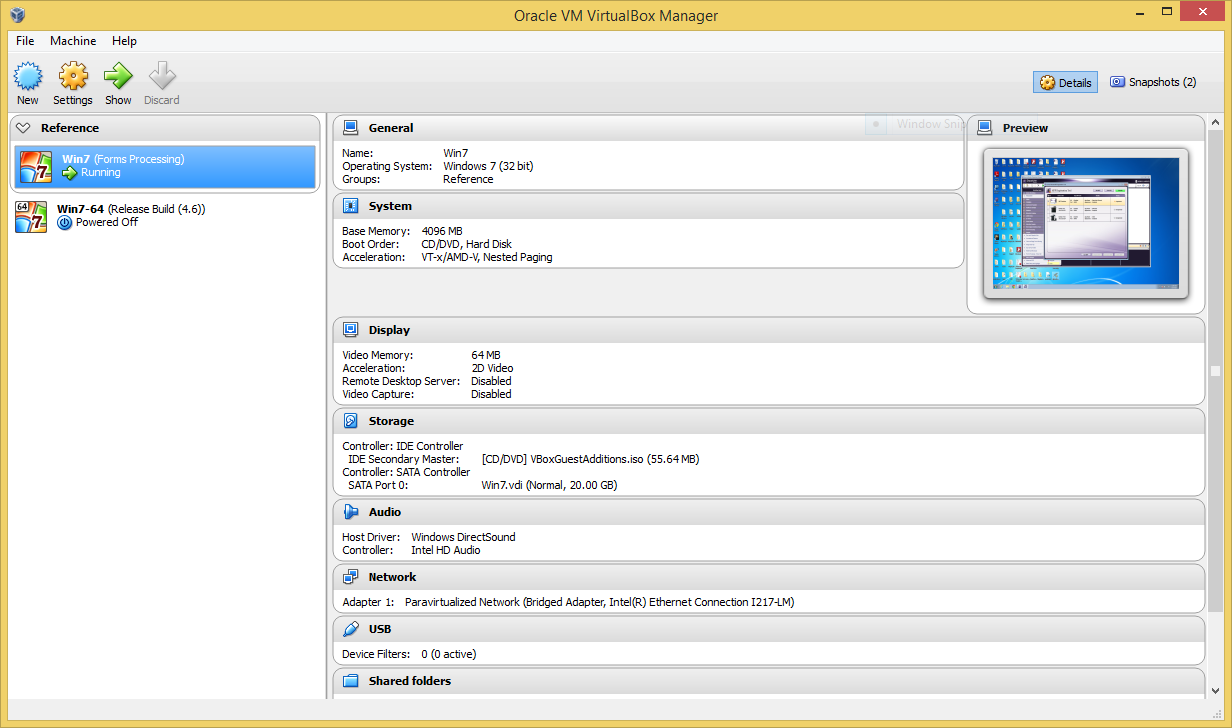Click the USB section icon
1232x728 pixels.
coord(351,629)
